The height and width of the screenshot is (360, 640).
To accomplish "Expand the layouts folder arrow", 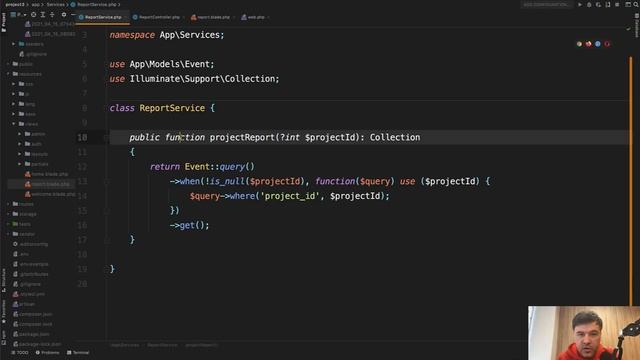I will click(19, 154).
